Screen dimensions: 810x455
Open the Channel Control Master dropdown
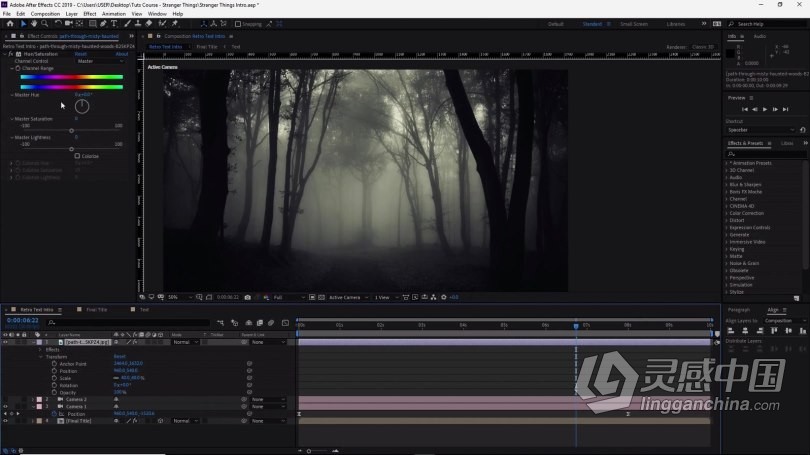[98, 61]
